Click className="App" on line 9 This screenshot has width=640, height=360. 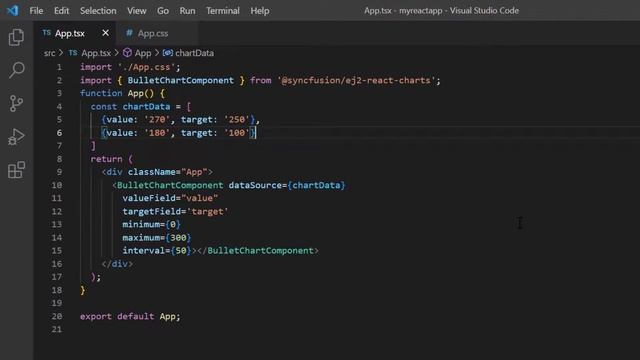[x=167, y=172]
